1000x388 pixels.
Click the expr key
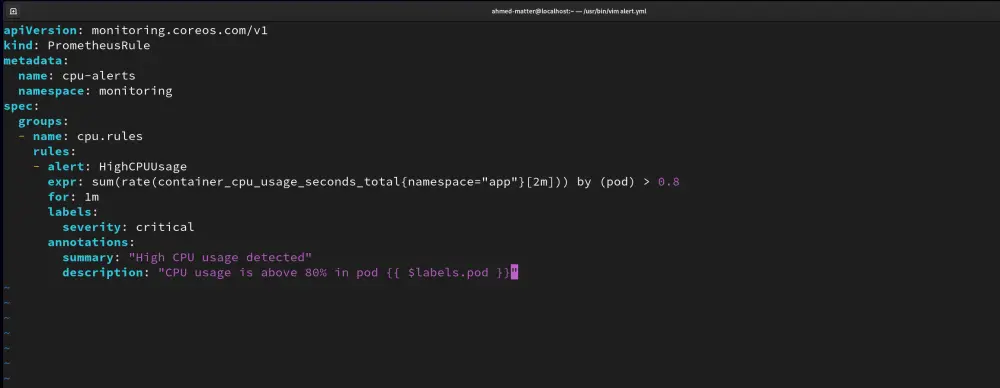click(62, 182)
